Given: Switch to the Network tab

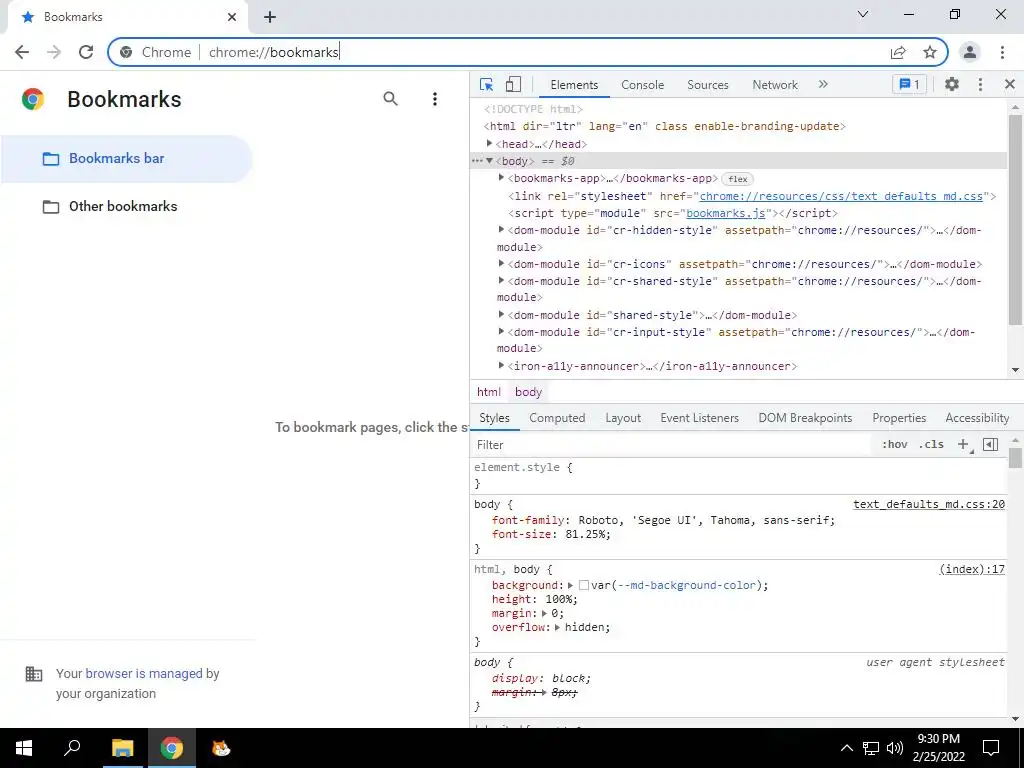Looking at the screenshot, I should pyautogui.click(x=775, y=85).
